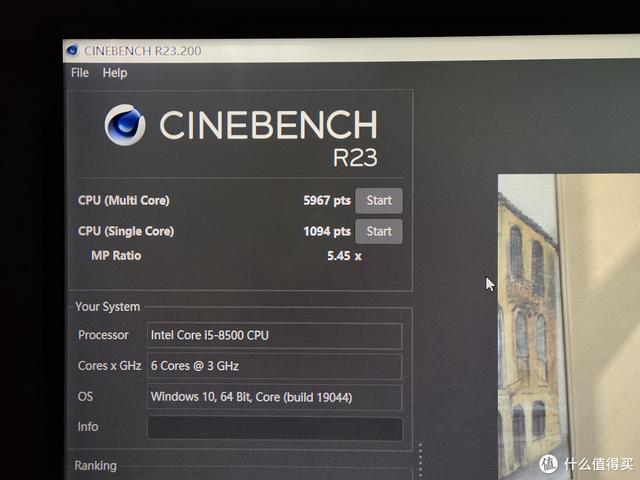Click the Cinebench icon in title bar
Screen dimensions: 640x480
[73, 50]
